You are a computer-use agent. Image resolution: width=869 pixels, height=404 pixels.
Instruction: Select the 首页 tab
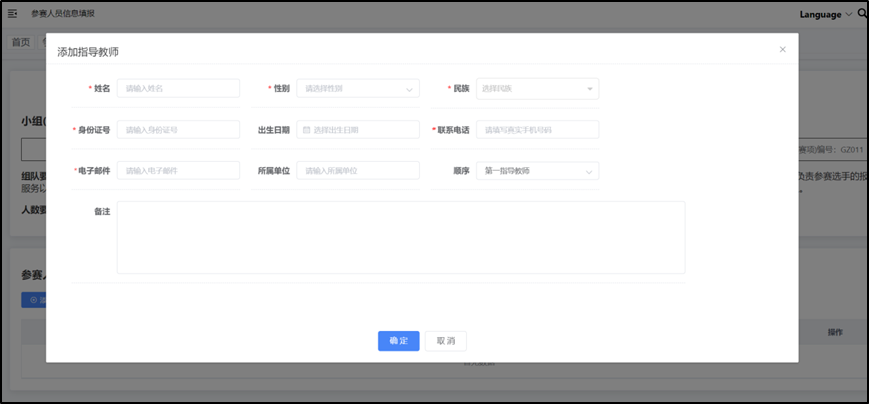point(21,42)
